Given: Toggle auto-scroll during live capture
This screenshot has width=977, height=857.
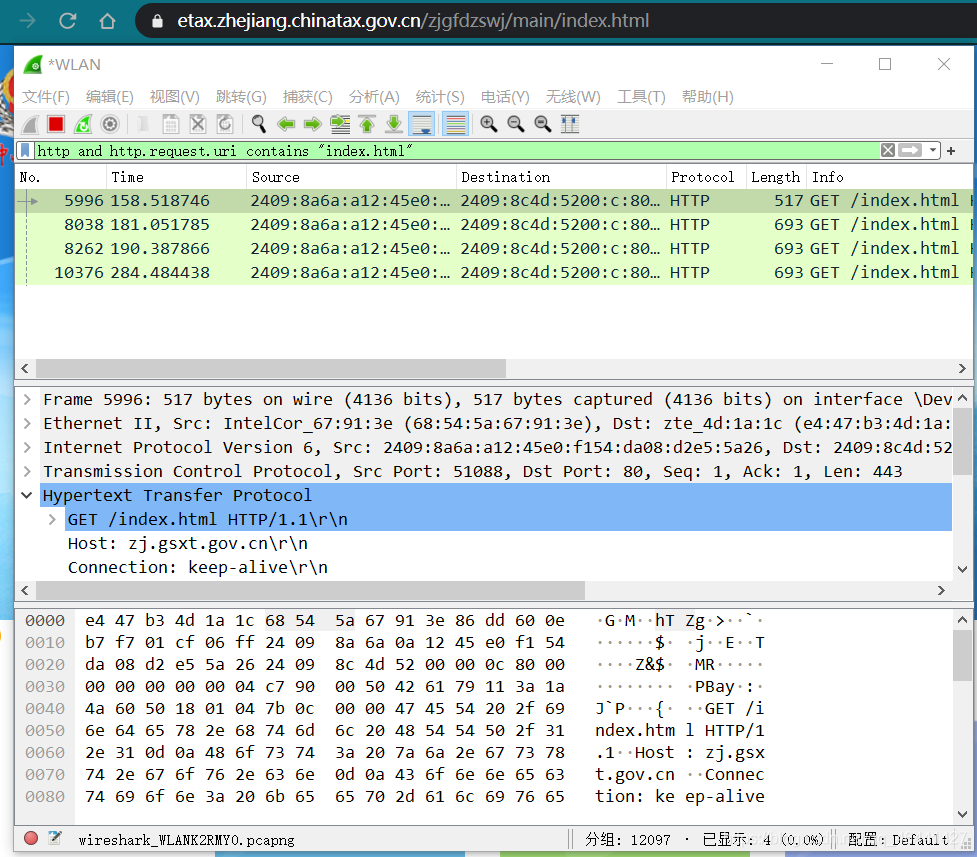Looking at the screenshot, I should 422,125.
